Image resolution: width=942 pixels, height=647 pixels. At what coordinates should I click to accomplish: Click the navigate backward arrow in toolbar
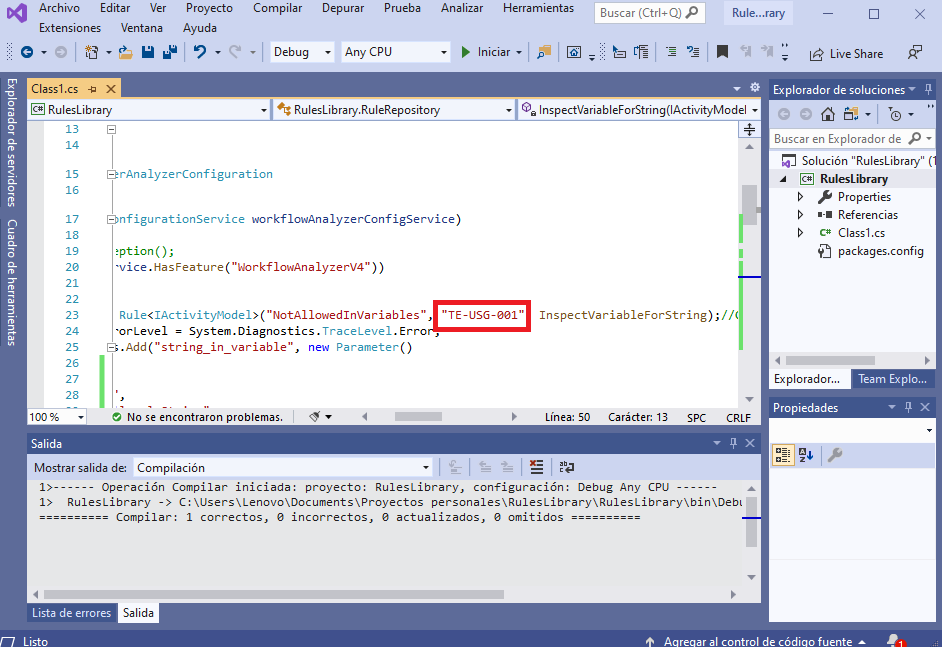(x=27, y=52)
